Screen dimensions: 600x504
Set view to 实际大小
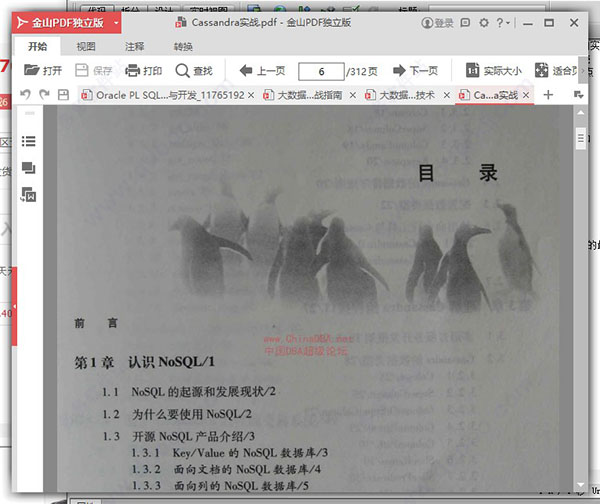pyautogui.click(x=493, y=70)
